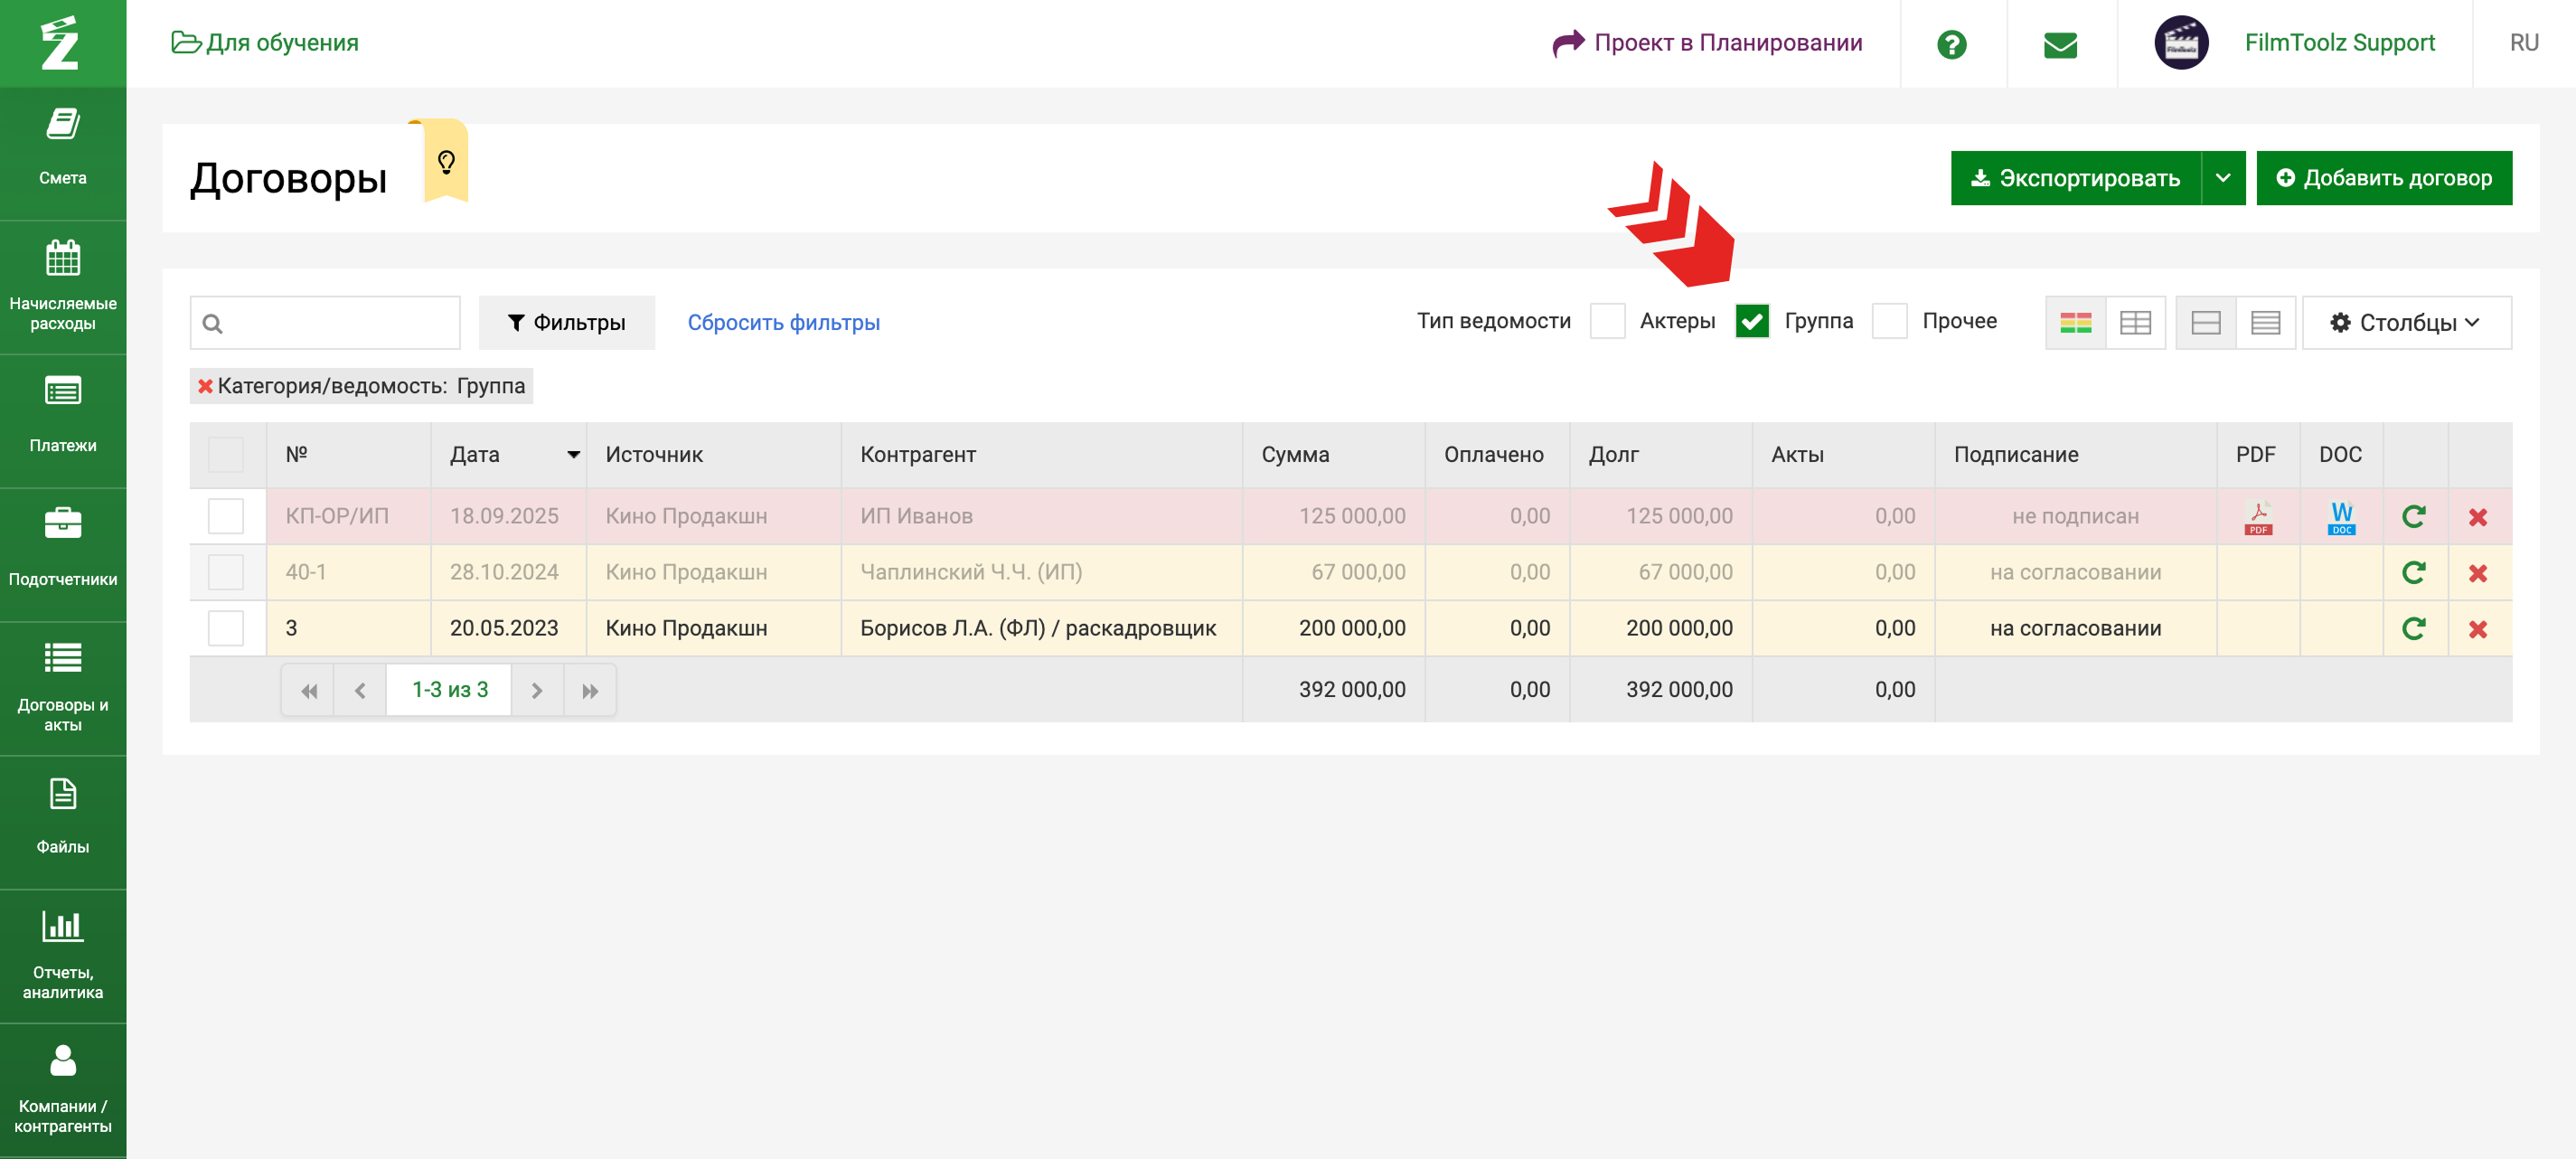Download PDF for contract КП-ОР/ИП

click(2257, 517)
